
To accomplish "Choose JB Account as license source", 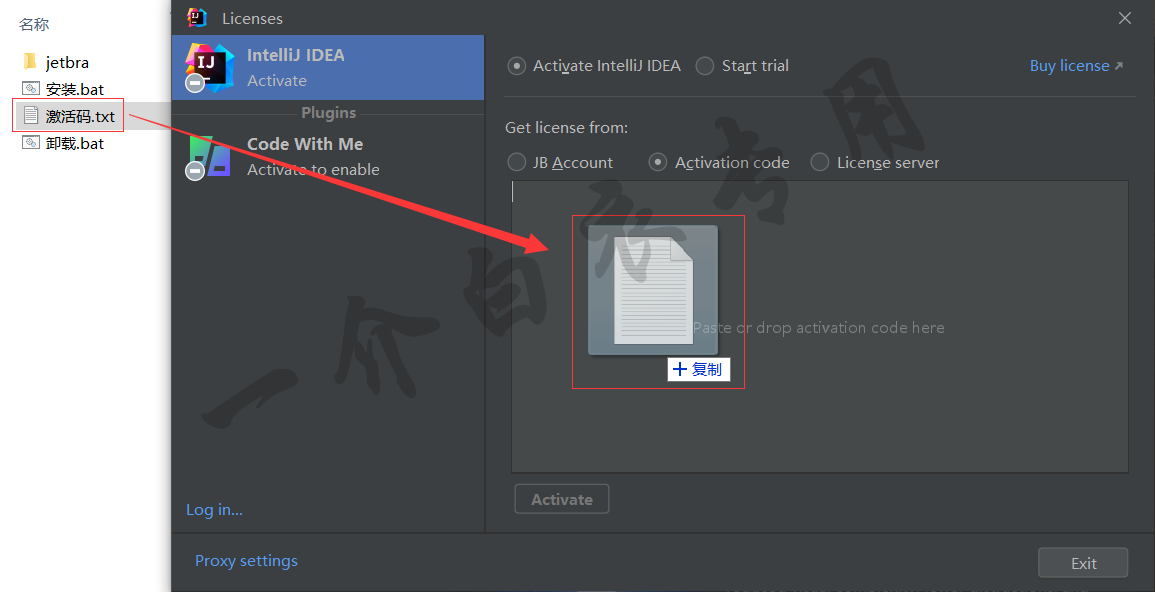I will (517, 162).
